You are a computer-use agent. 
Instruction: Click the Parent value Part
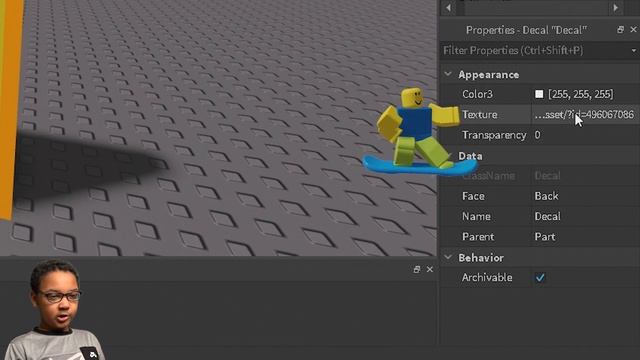coord(544,237)
